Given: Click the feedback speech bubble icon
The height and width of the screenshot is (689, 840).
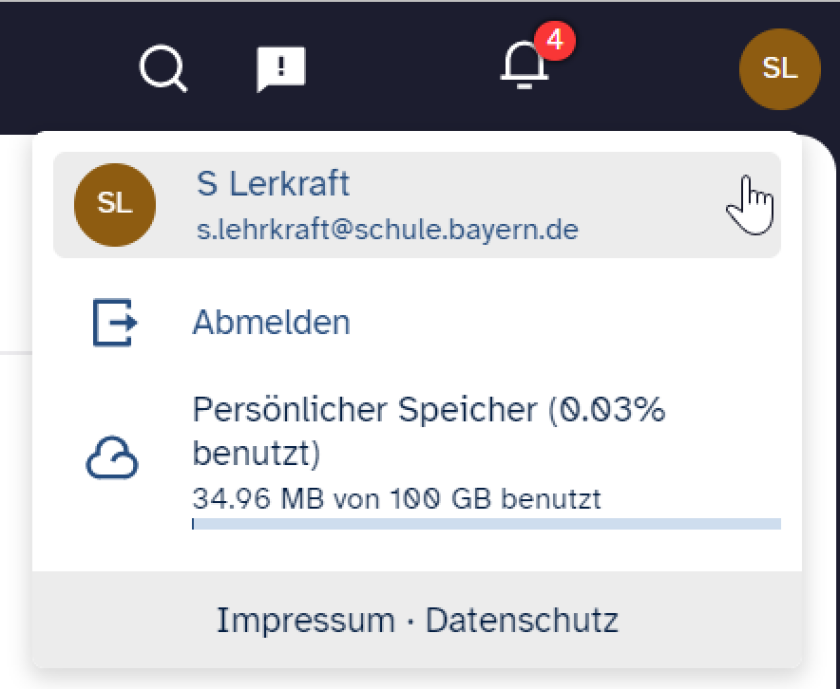Looking at the screenshot, I should [x=281, y=69].
